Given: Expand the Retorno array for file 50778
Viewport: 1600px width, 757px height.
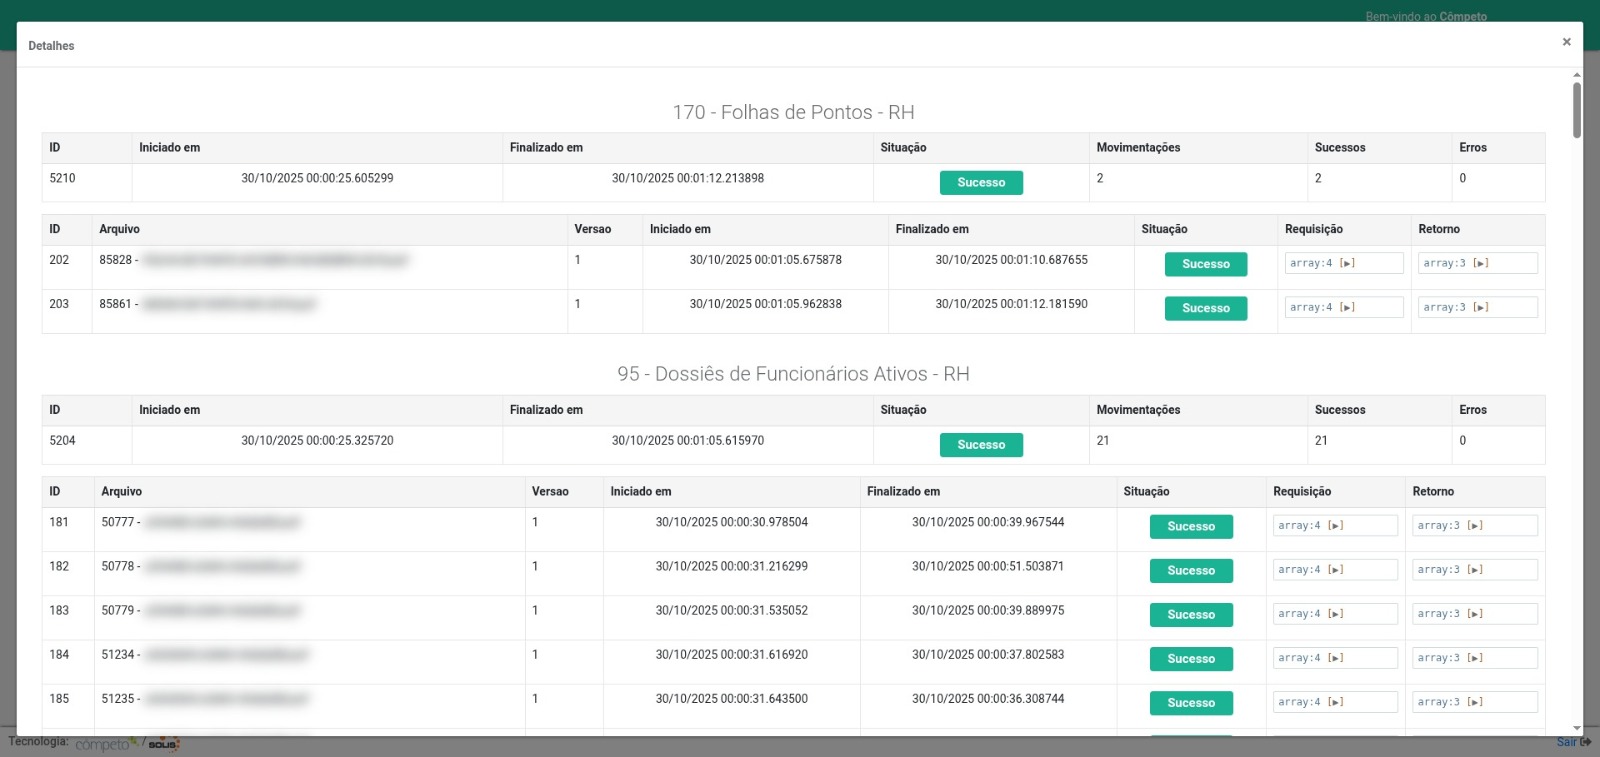Looking at the screenshot, I should [x=1475, y=570].
